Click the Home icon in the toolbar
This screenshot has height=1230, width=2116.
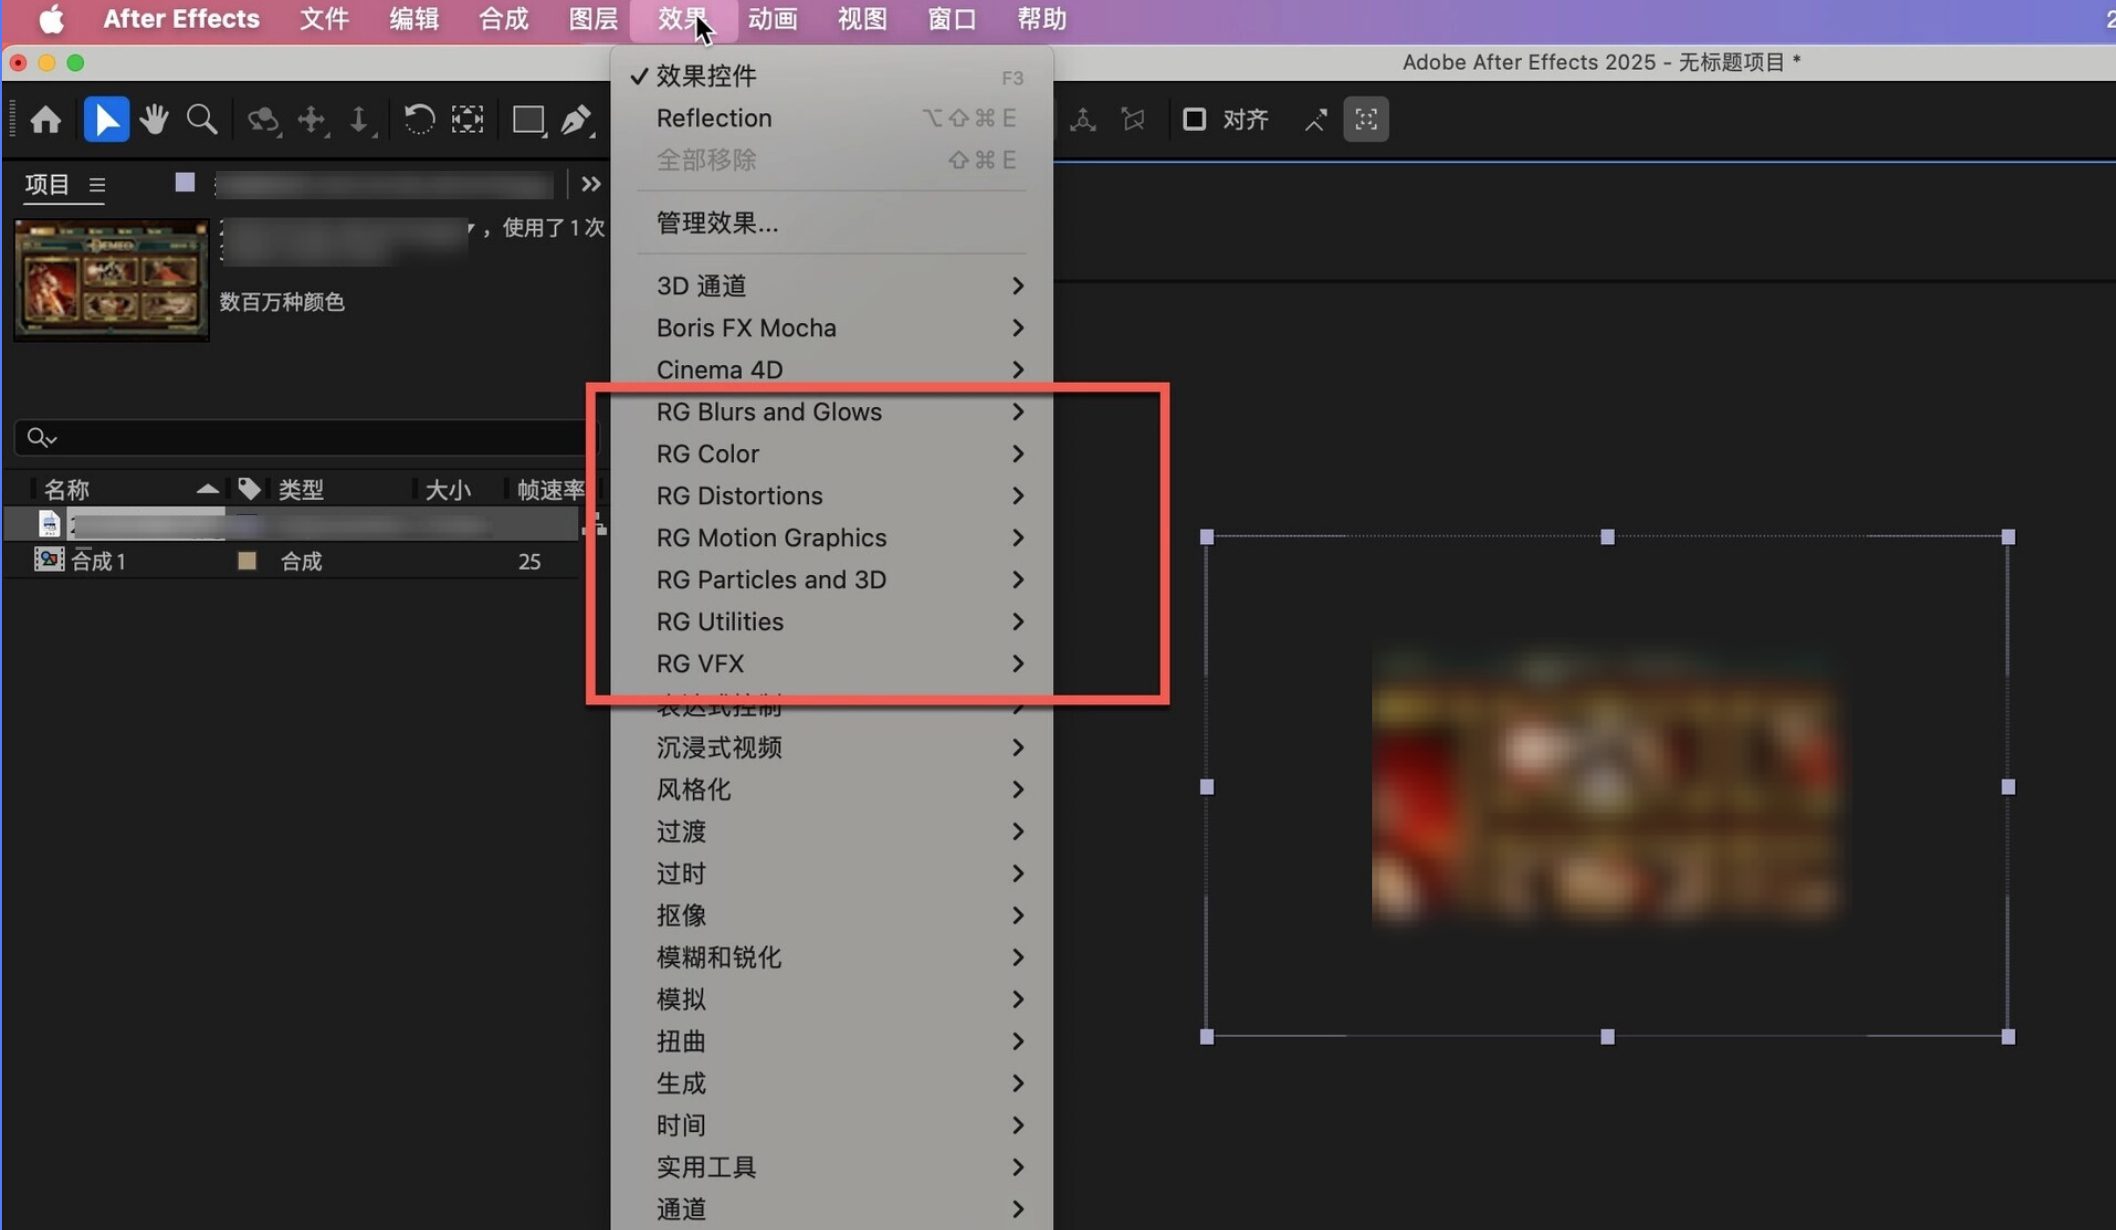tap(46, 120)
